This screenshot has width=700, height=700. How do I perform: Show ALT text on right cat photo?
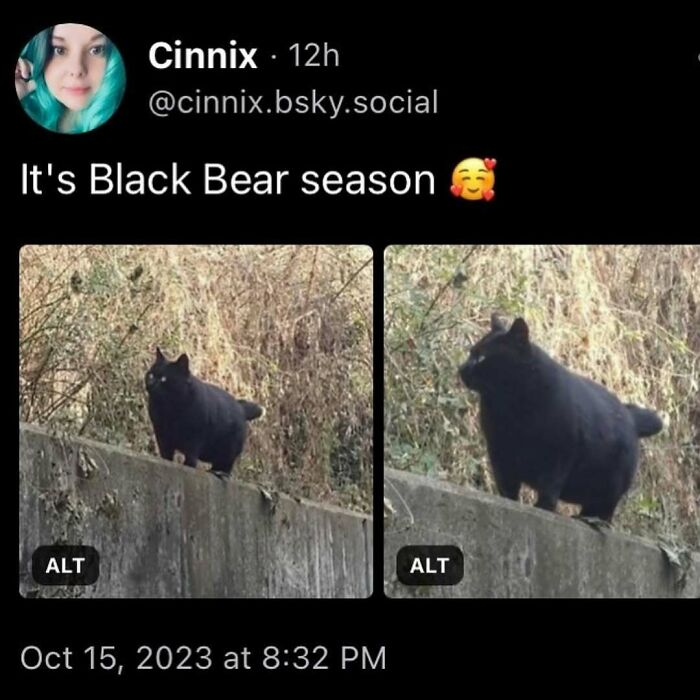[x=429, y=566]
